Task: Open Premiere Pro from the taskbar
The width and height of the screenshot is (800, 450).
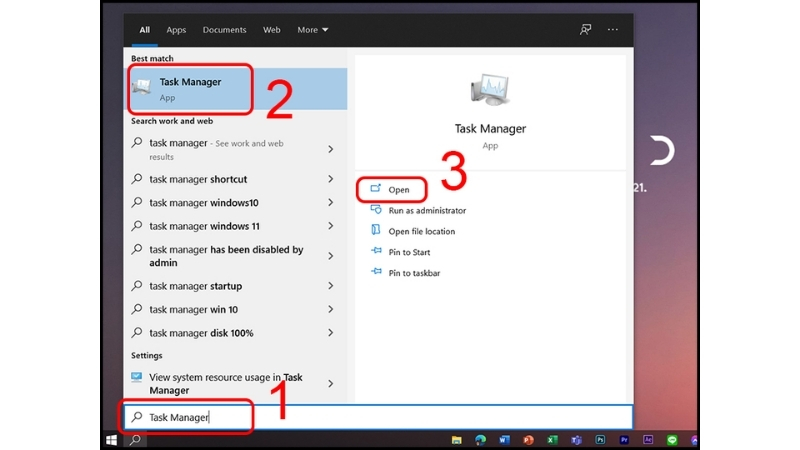Action: tap(624, 440)
